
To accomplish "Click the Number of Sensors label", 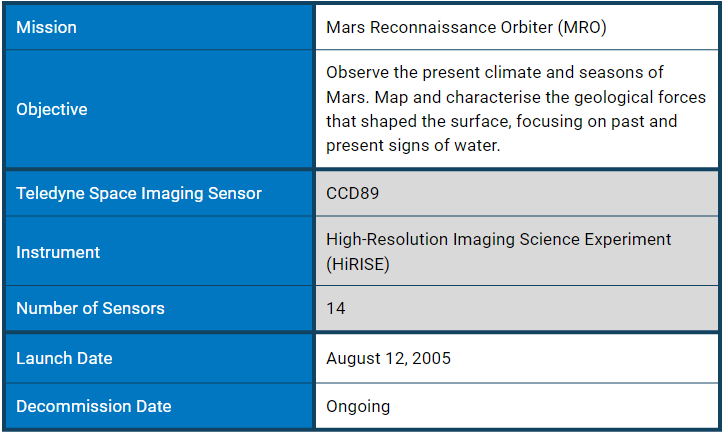I will point(91,308).
